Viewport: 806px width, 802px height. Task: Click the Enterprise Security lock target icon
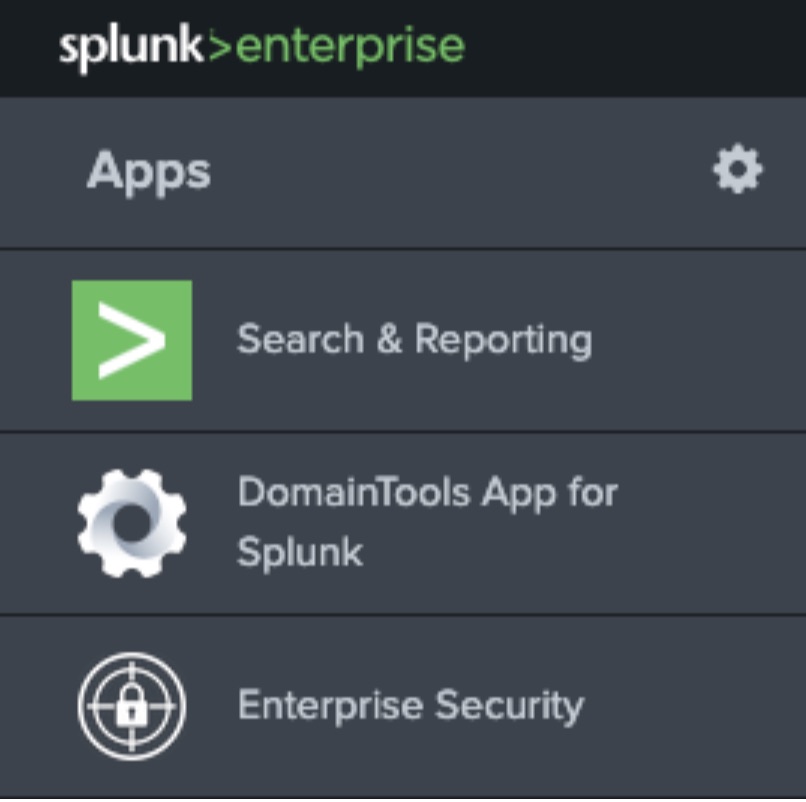[x=132, y=706]
